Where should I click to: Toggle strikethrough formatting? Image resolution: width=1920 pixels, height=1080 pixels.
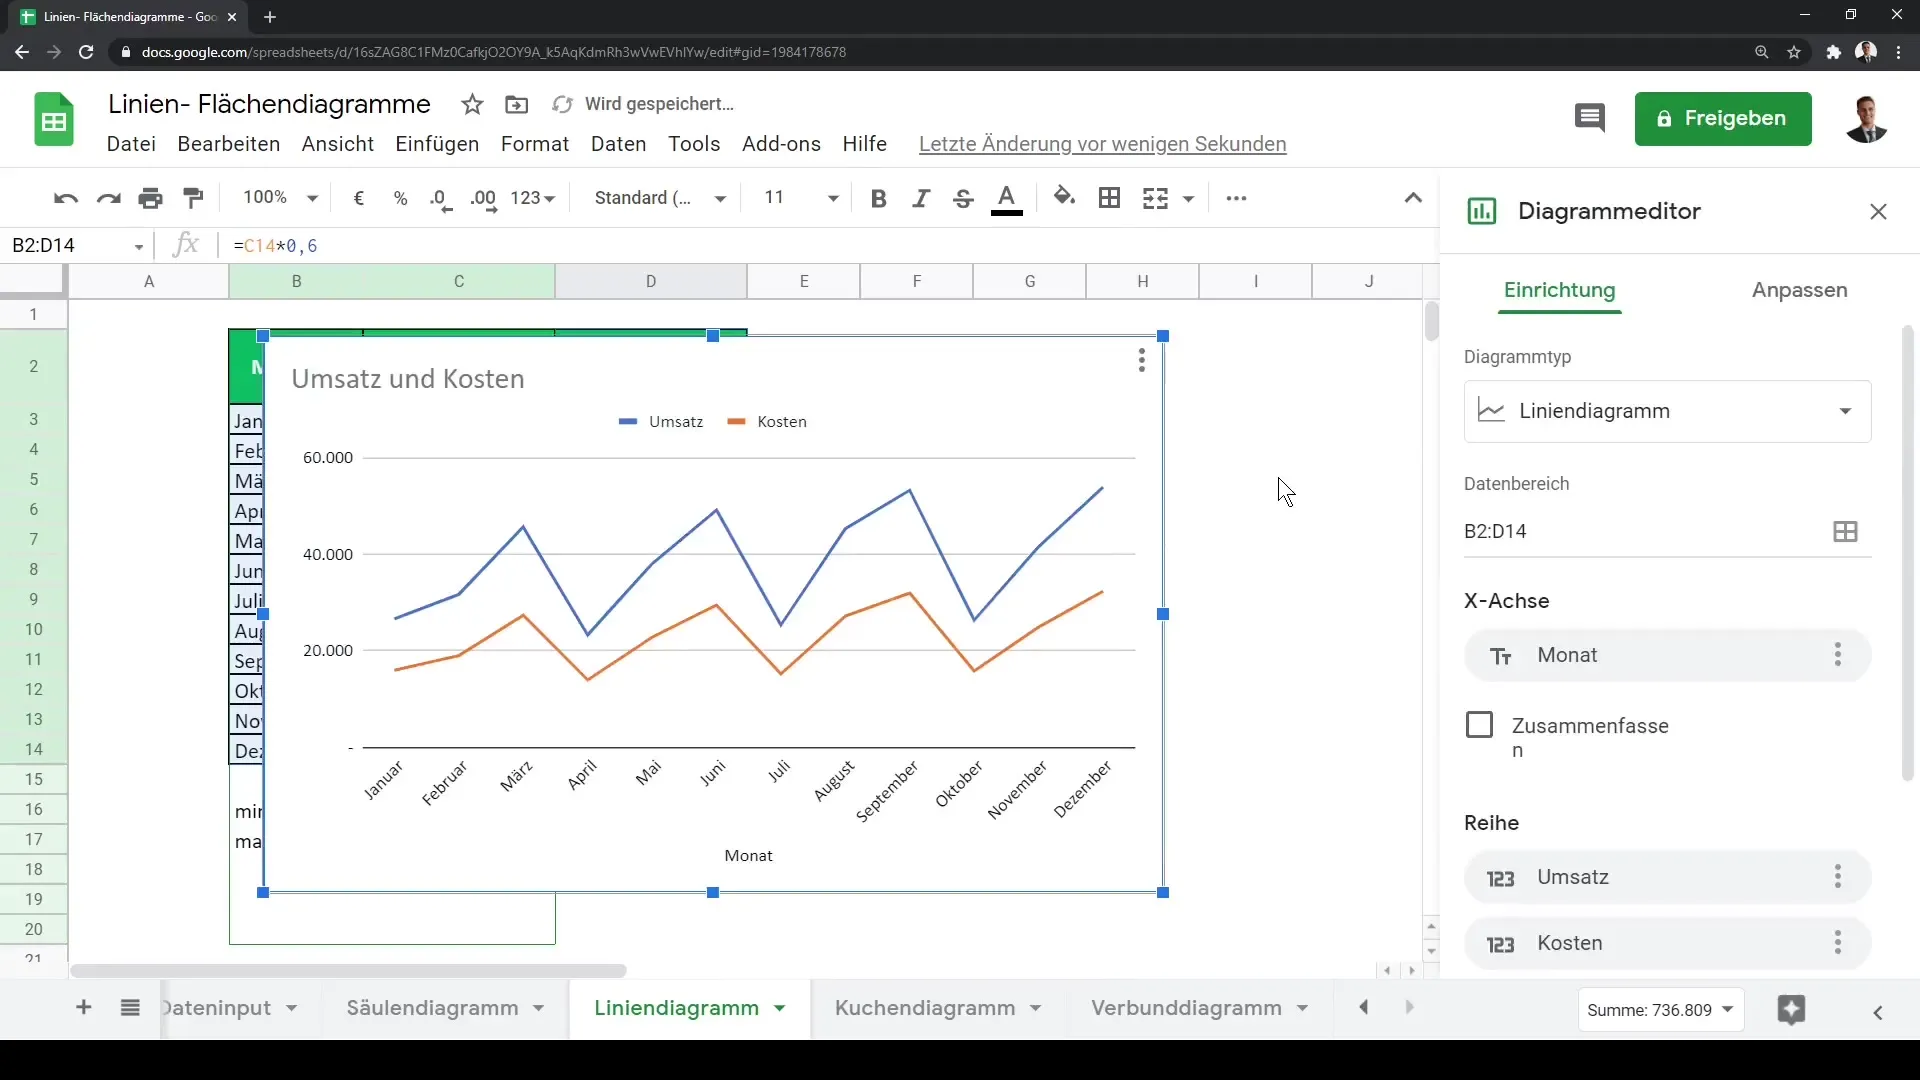(x=963, y=198)
